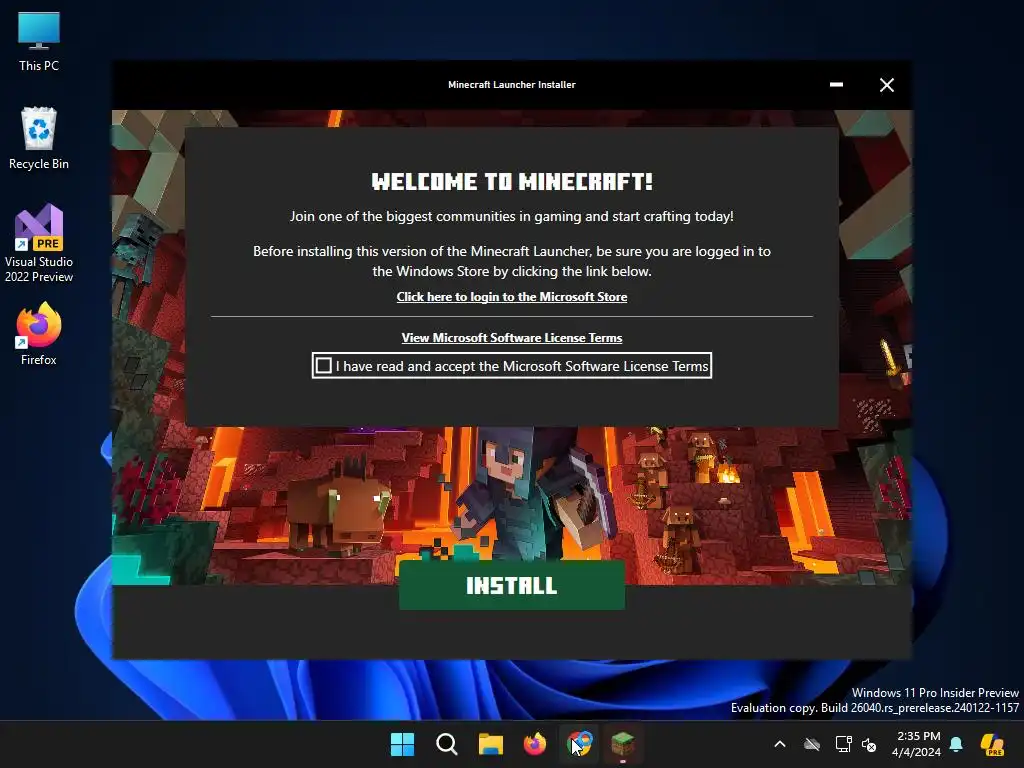Launch Firefox from the taskbar

(x=535, y=744)
